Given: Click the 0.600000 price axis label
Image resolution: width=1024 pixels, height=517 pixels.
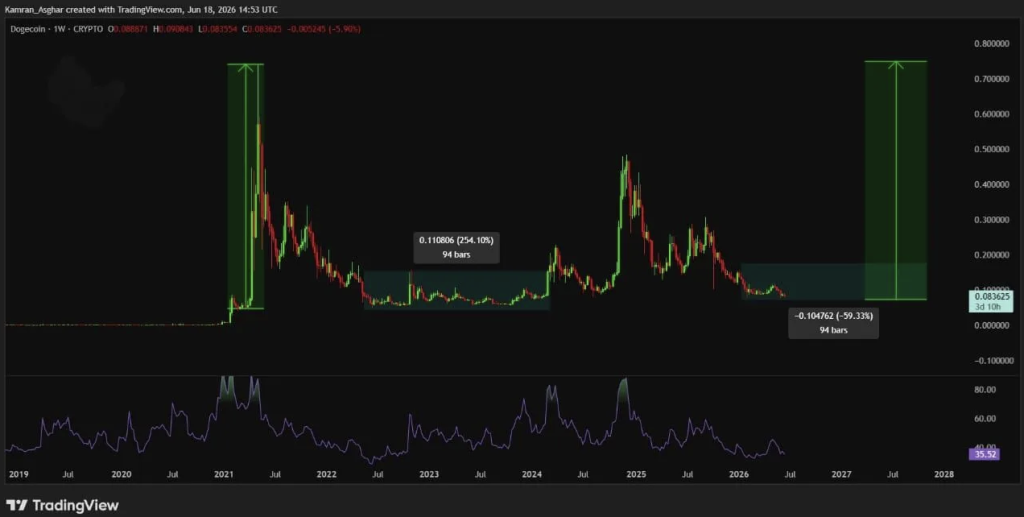Looking at the screenshot, I should [993, 114].
